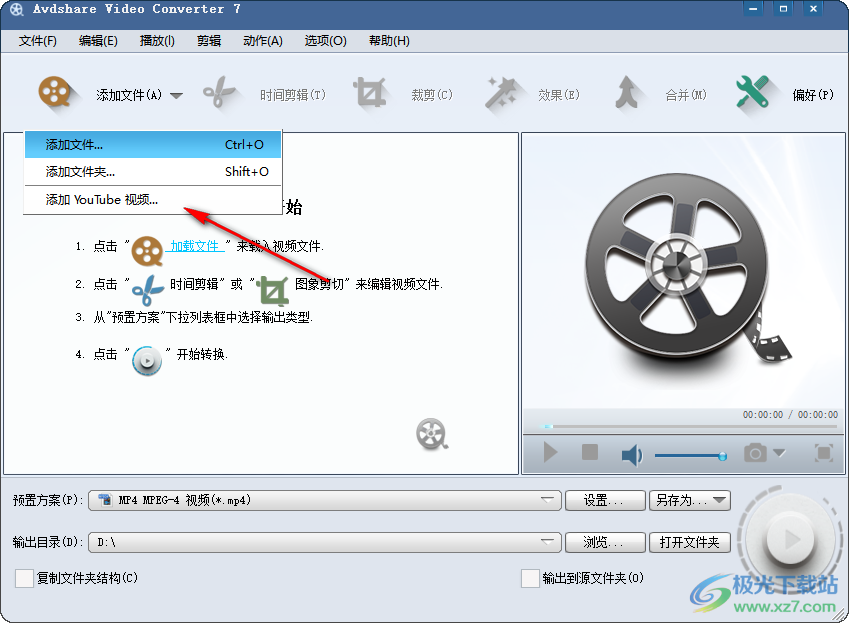Click the 00:00:00 / 00:00:00 time display
The height and width of the screenshot is (623, 849).
click(x=790, y=415)
